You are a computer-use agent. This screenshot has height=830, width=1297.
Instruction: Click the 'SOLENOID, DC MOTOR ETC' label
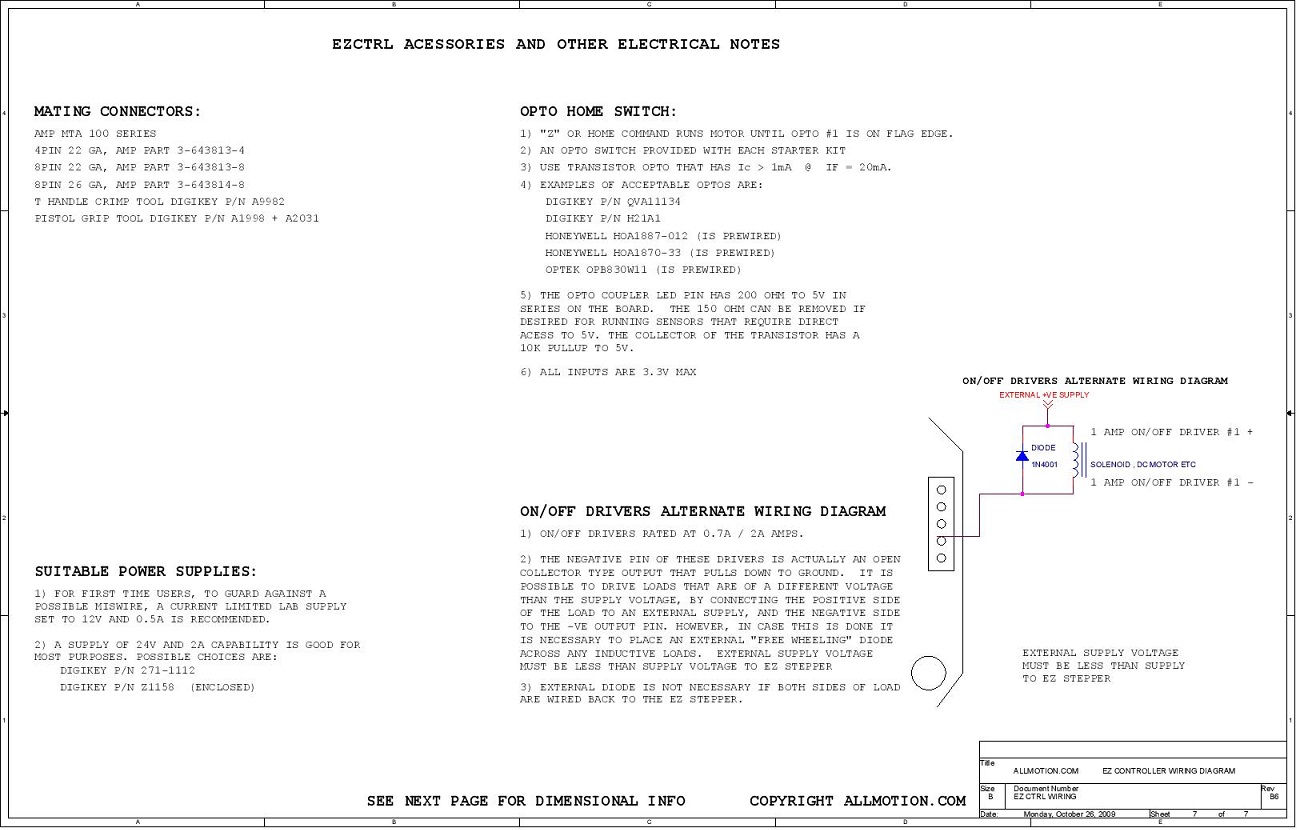[1143, 464]
